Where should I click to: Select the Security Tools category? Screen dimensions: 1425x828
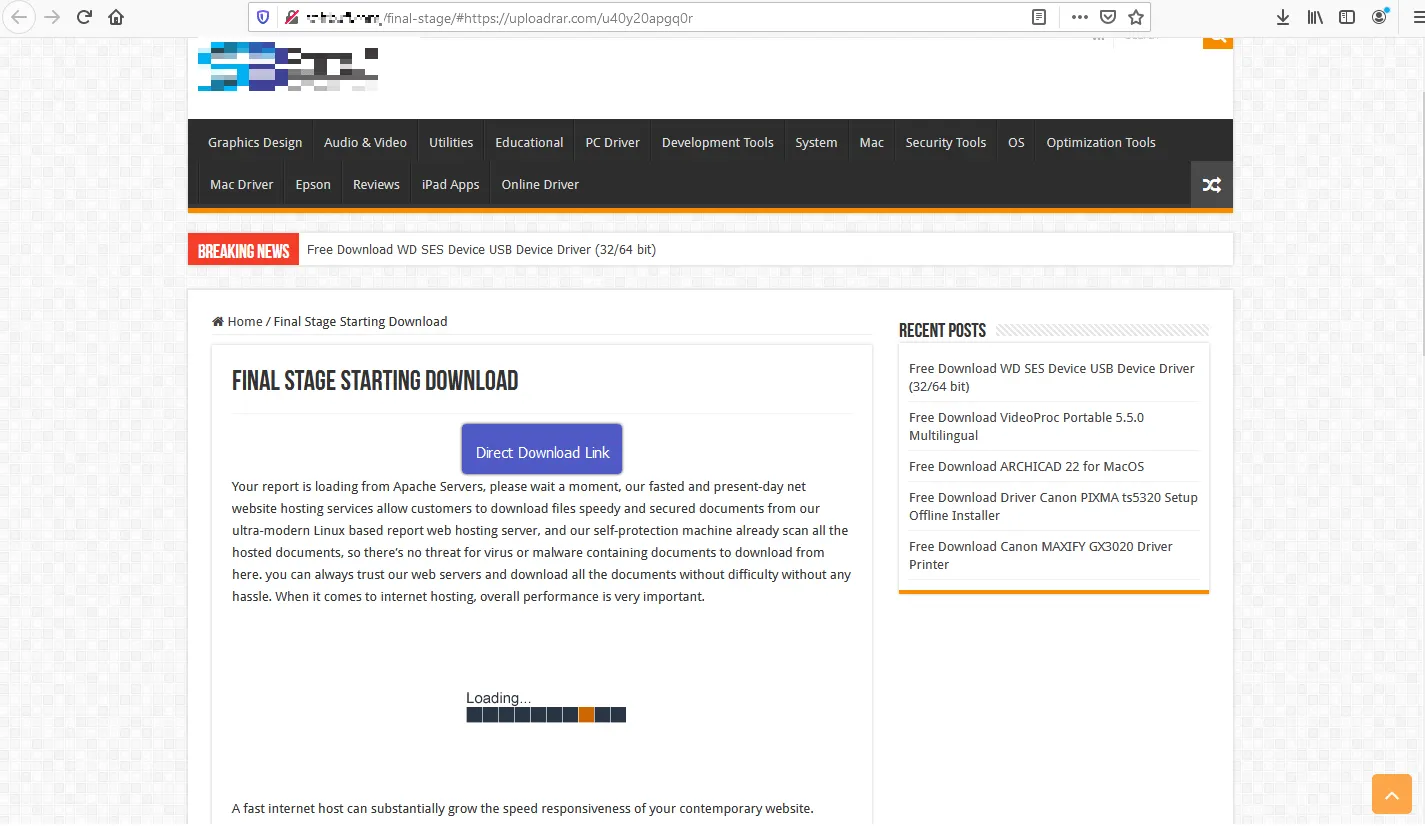tap(945, 143)
